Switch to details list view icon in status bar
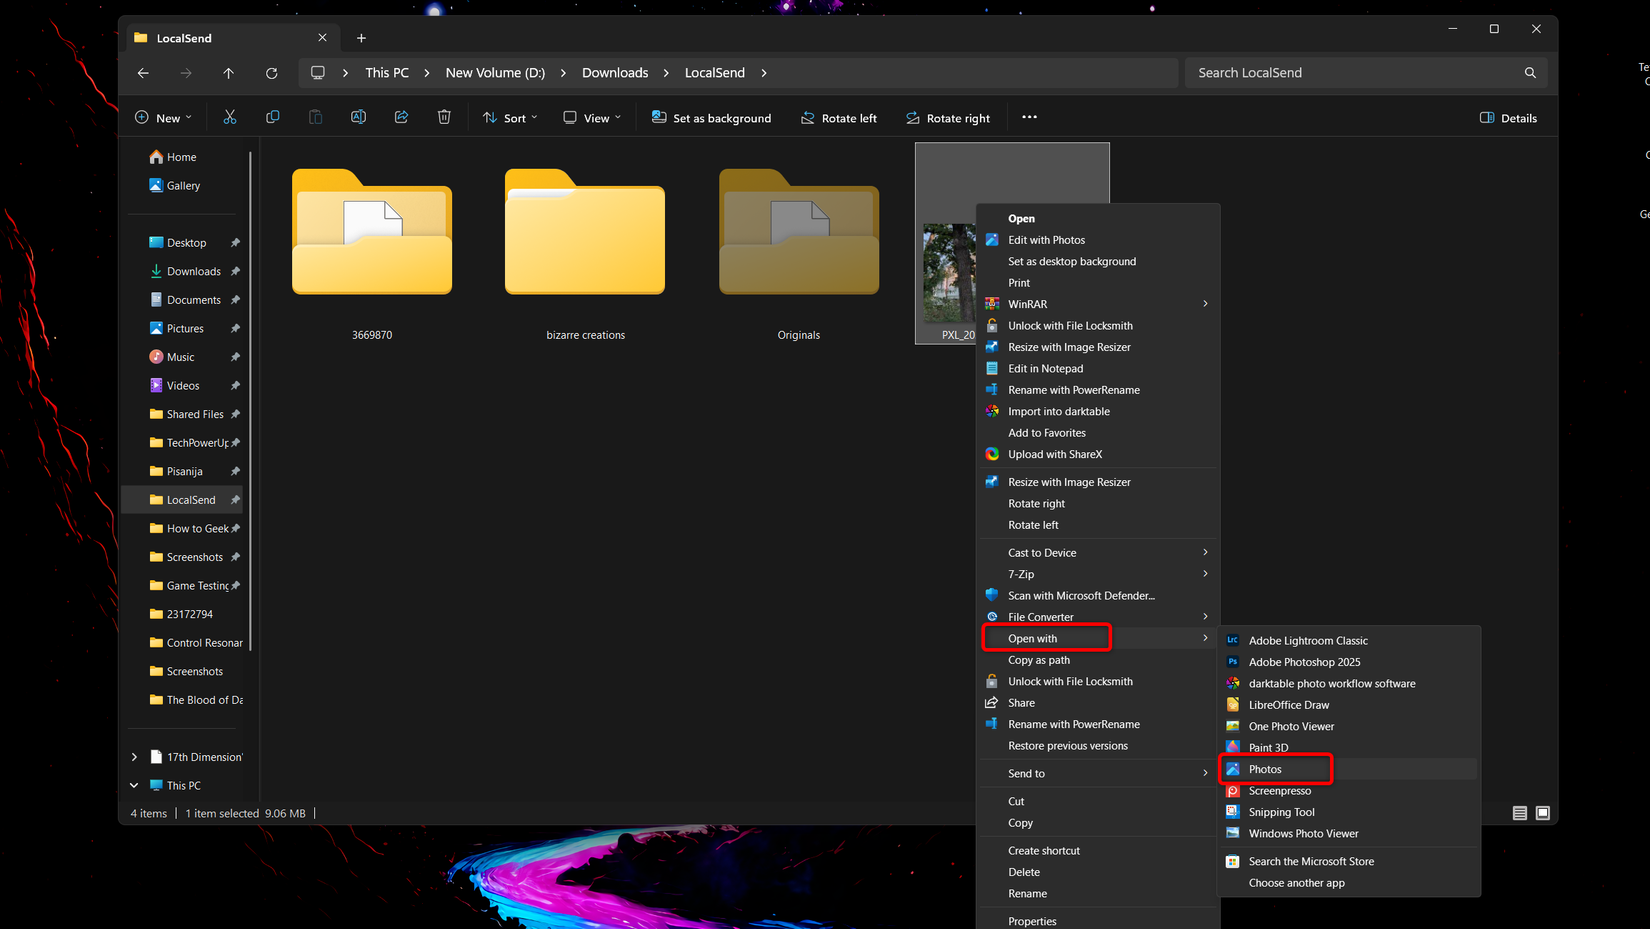 [1520, 813]
